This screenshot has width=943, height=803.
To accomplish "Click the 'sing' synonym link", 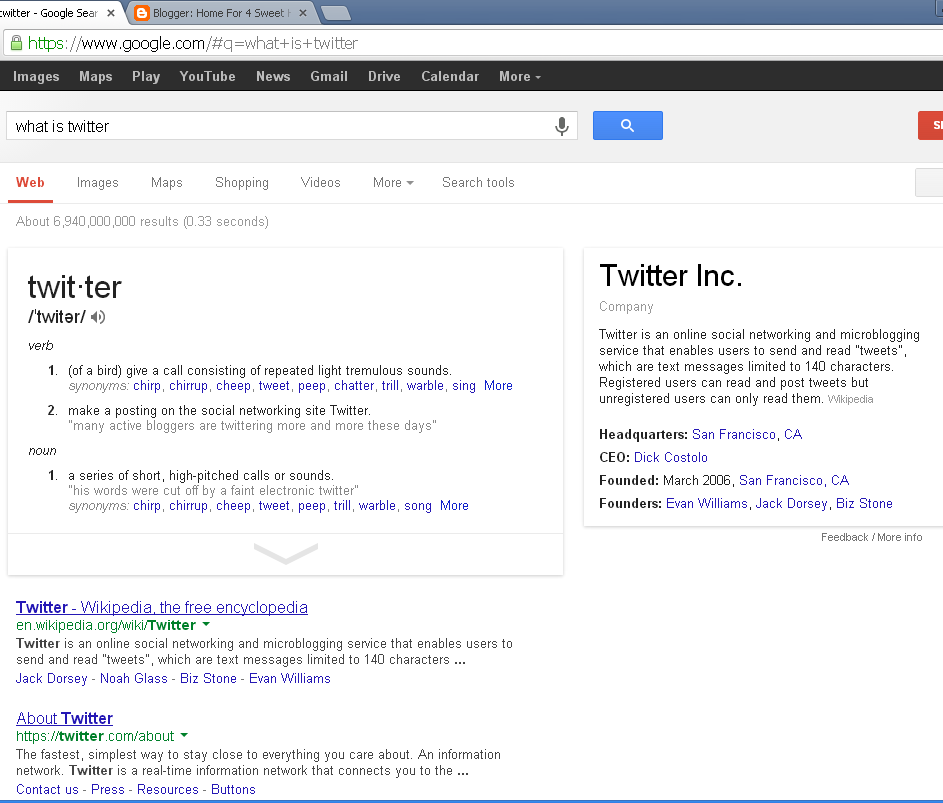I will [x=464, y=386].
